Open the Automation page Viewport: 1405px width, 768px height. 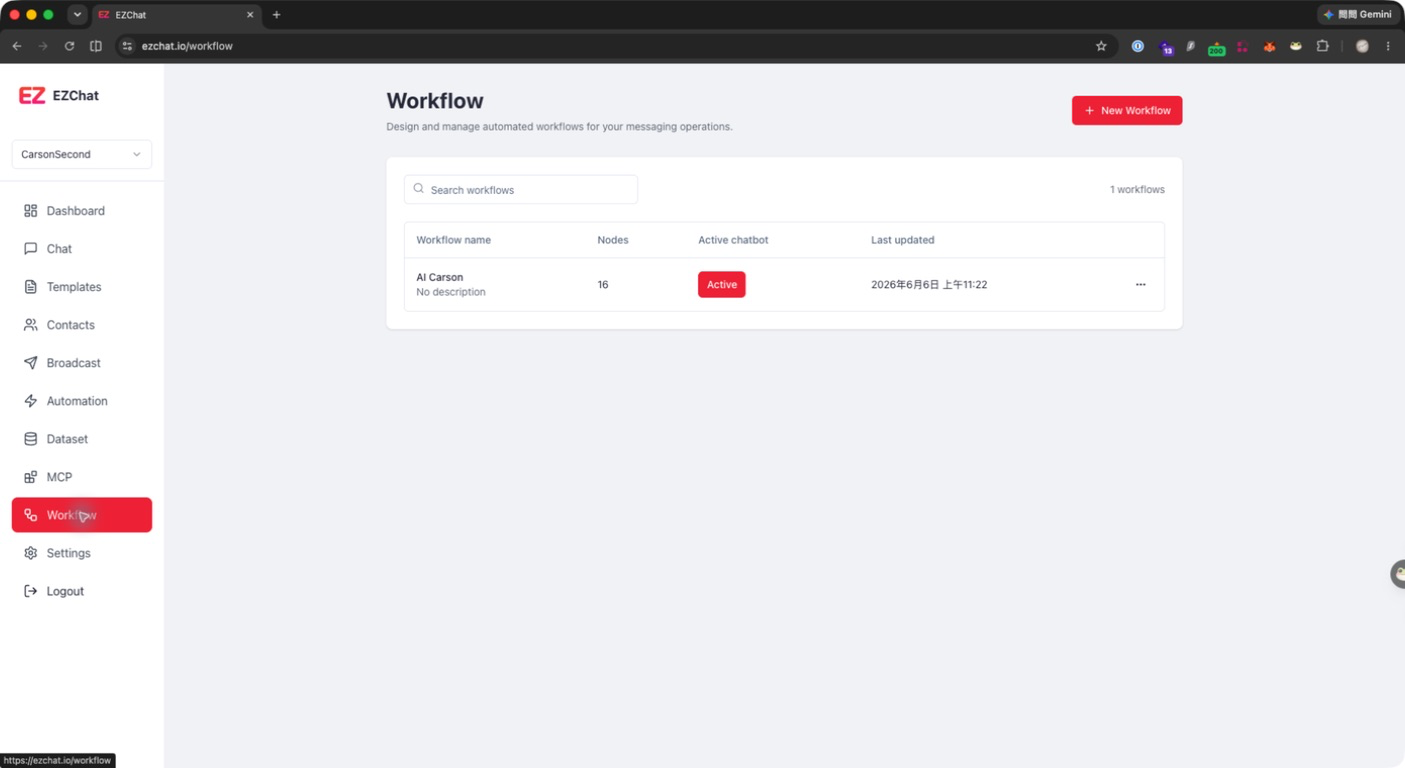point(81,401)
